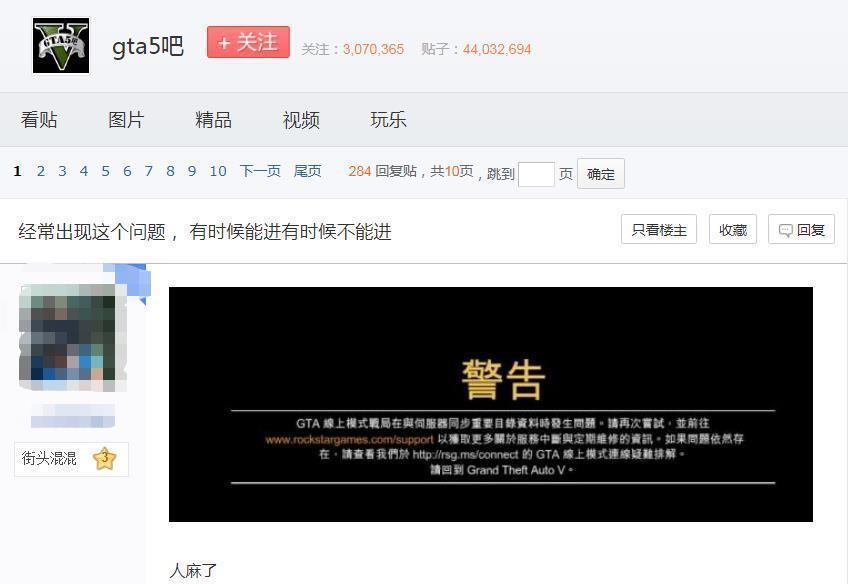Click the 街头混混 level badge

click(x=71, y=459)
